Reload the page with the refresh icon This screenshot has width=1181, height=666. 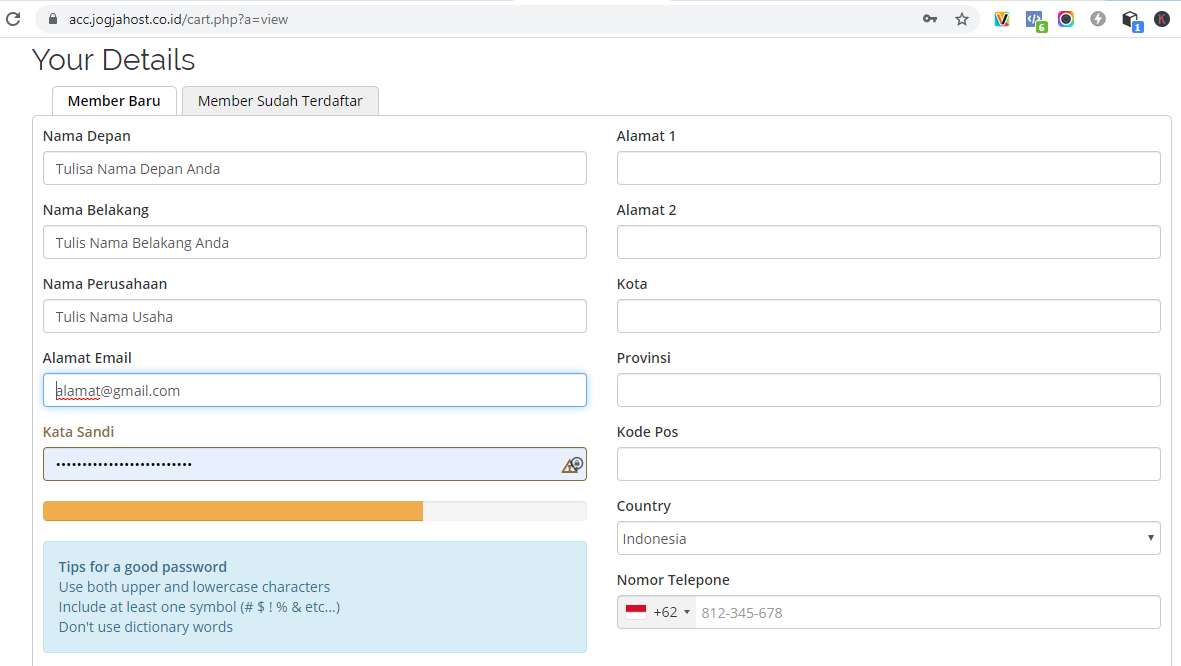13,19
